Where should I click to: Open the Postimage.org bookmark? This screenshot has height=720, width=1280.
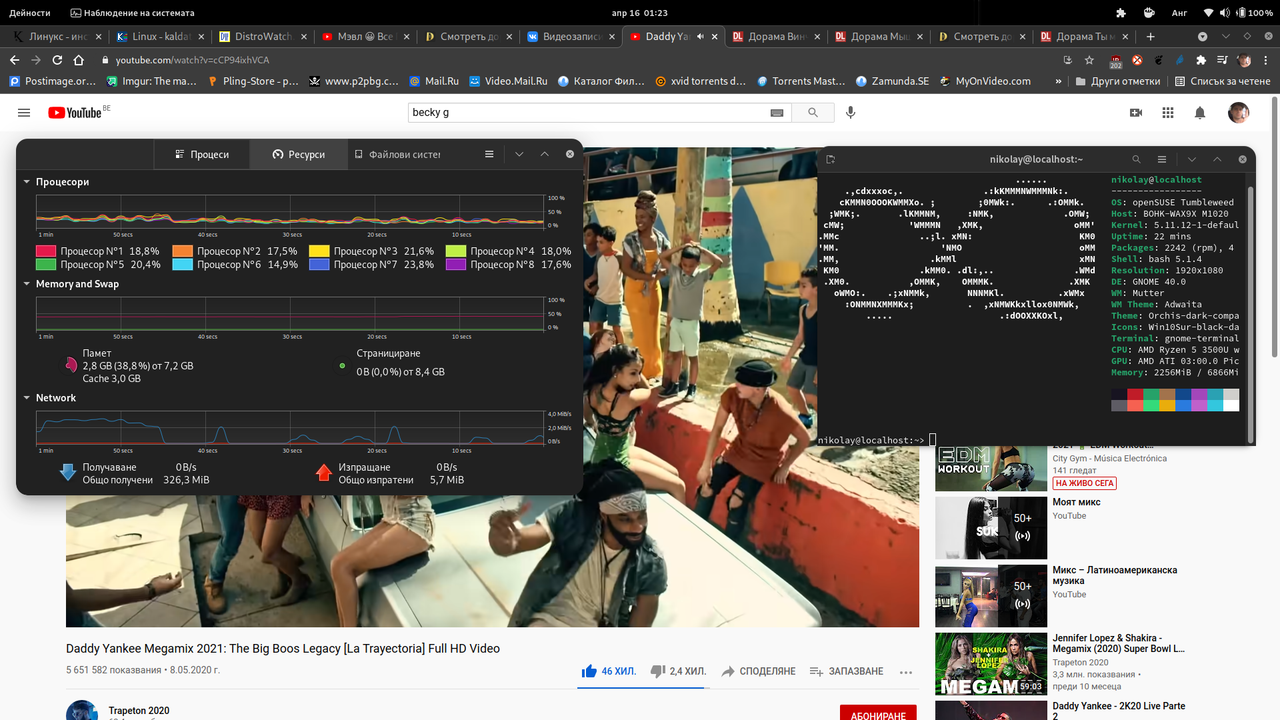(53, 81)
